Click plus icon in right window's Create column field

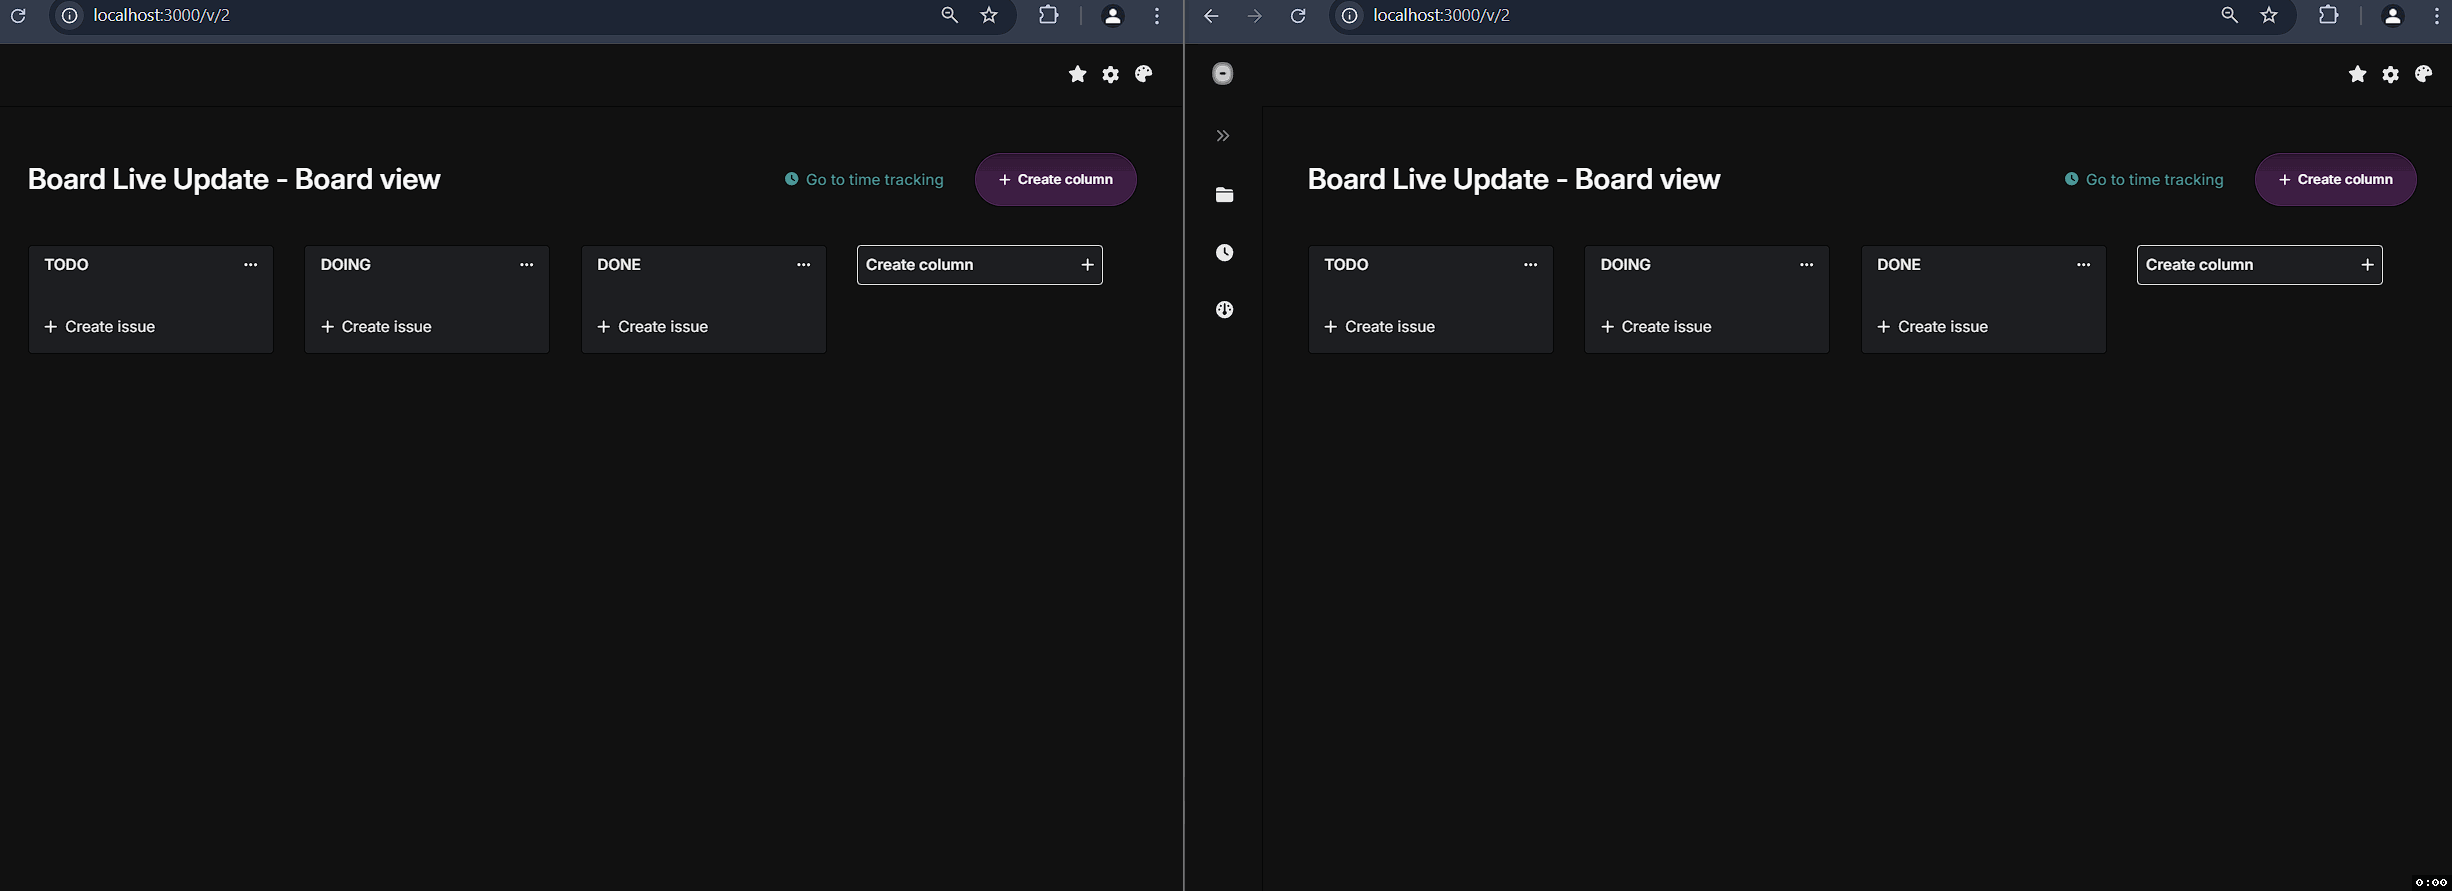point(2367,265)
